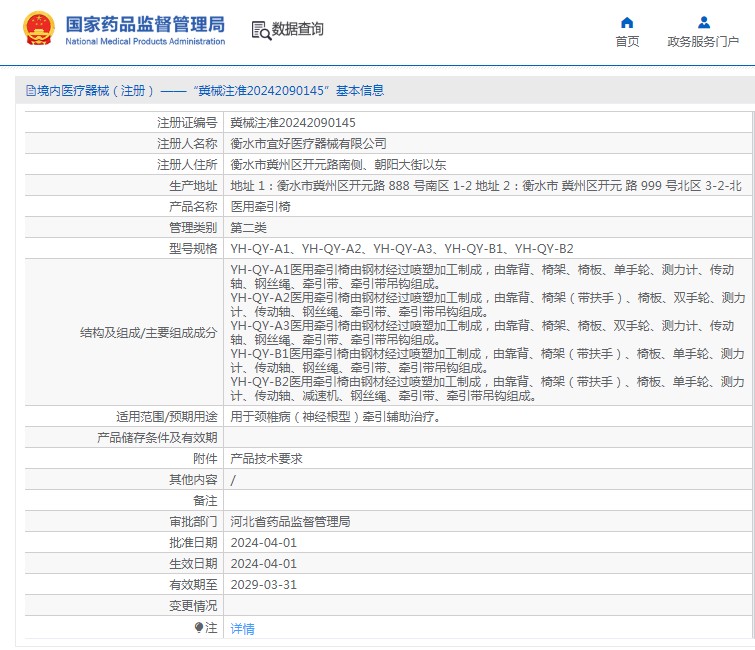The width and height of the screenshot is (755, 650).
Task: Click 其他内容 label
Action: coord(193,480)
